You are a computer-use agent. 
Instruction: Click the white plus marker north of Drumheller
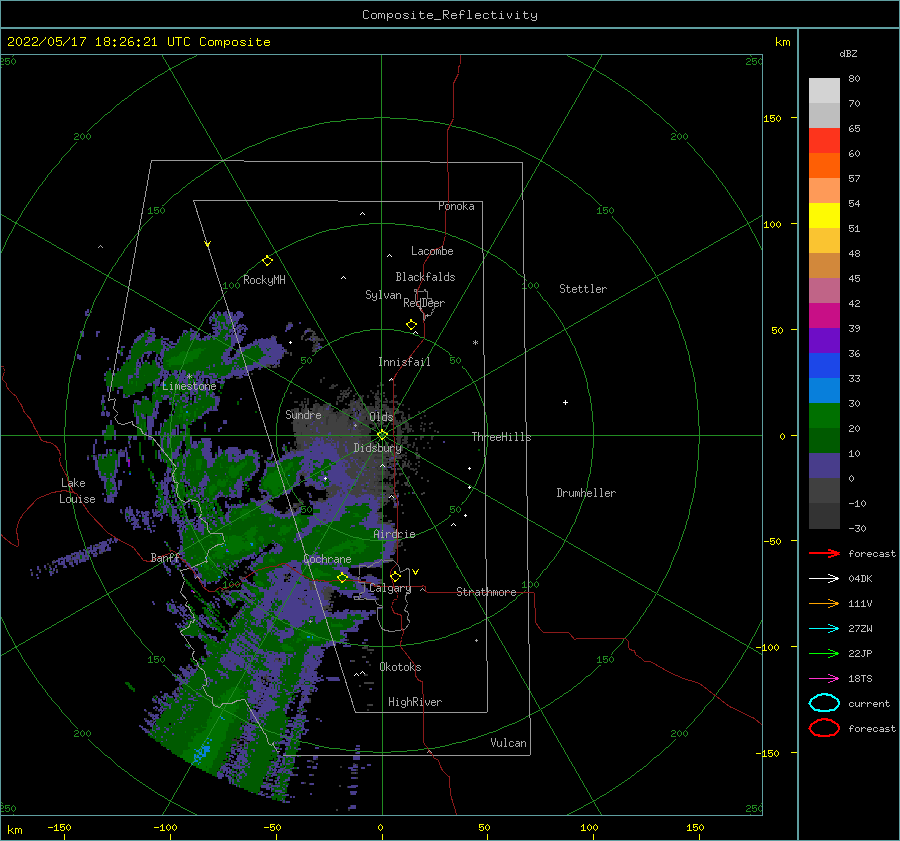[565, 402]
